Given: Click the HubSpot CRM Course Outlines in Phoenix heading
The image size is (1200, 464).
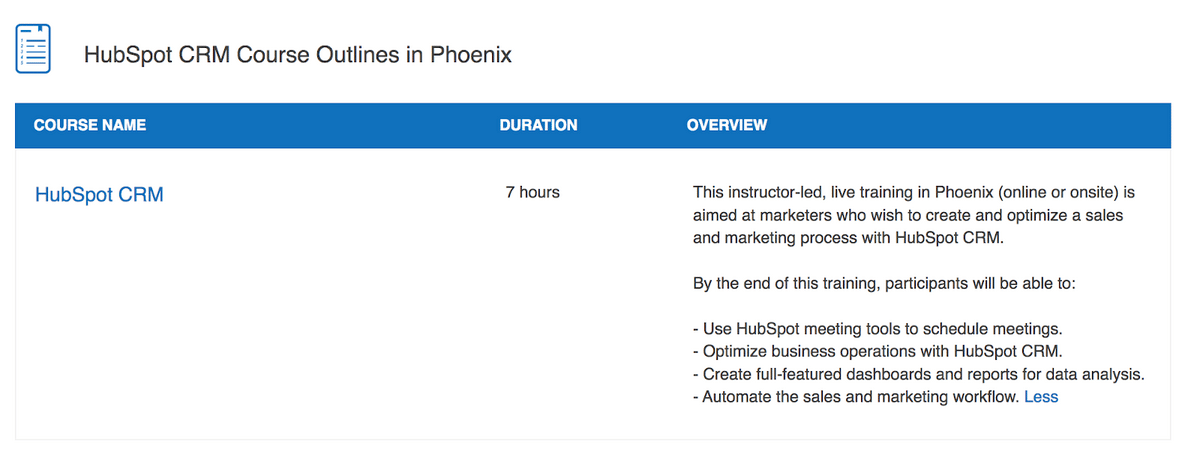Looking at the screenshot, I should pyautogui.click(x=298, y=55).
